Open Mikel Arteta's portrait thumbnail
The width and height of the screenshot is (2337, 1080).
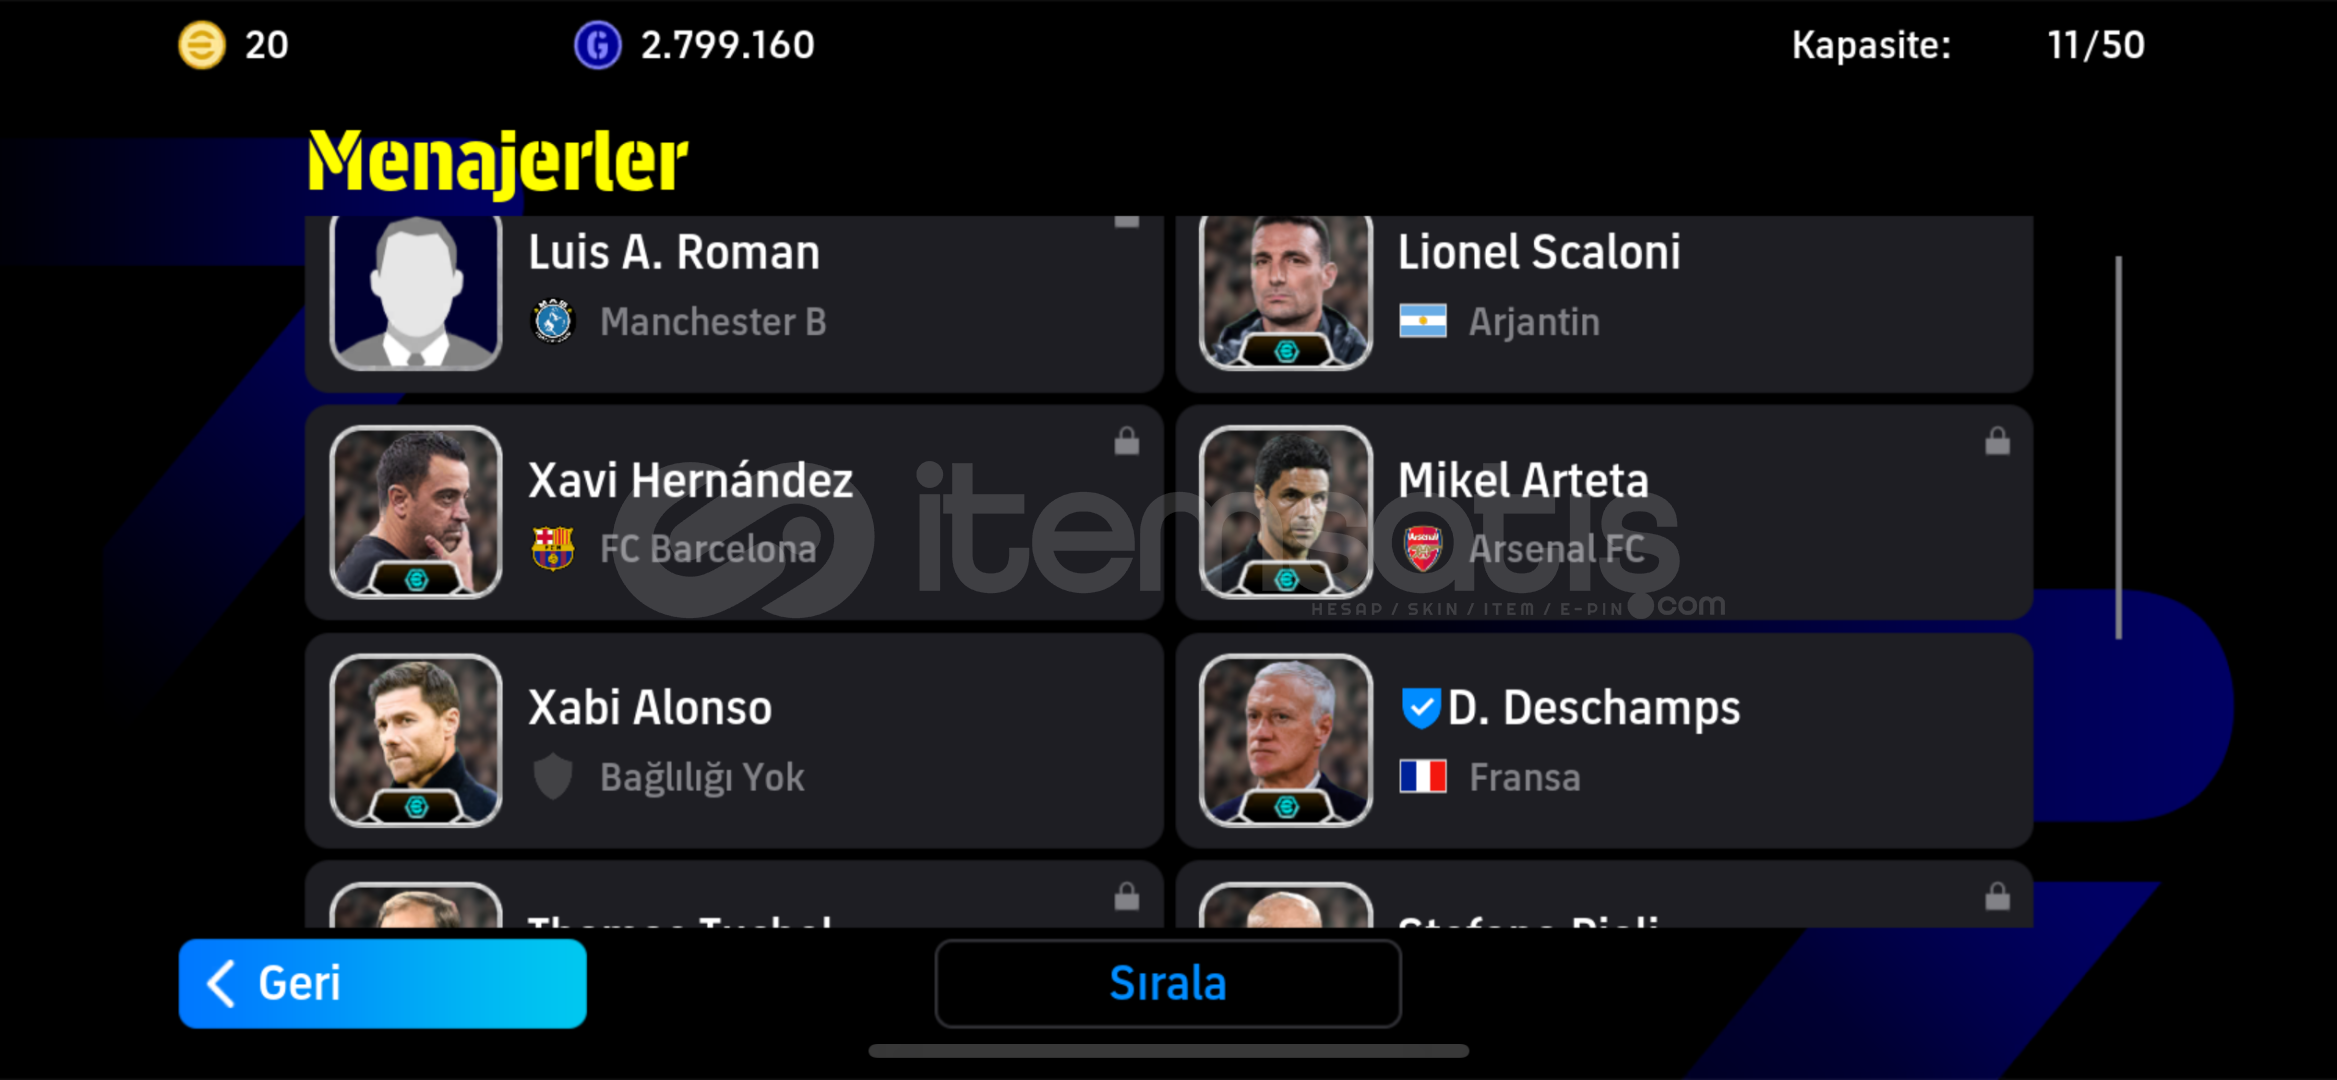(x=1286, y=512)
